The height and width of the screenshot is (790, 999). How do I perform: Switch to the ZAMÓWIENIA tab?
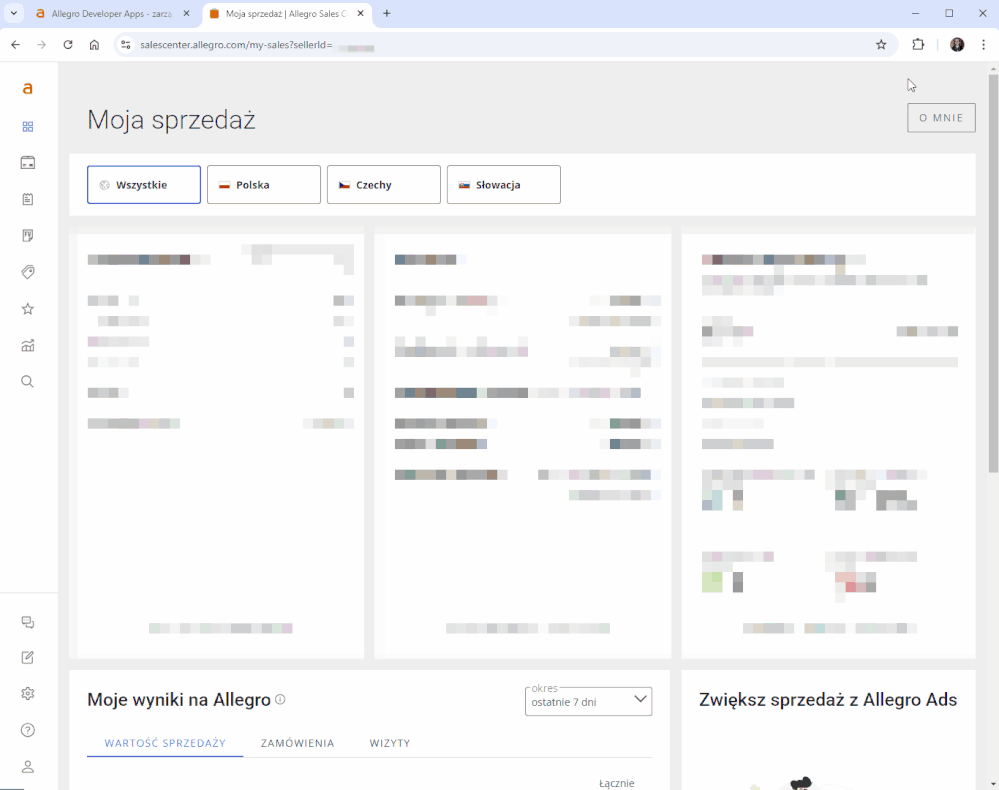[x=298, y=743]
